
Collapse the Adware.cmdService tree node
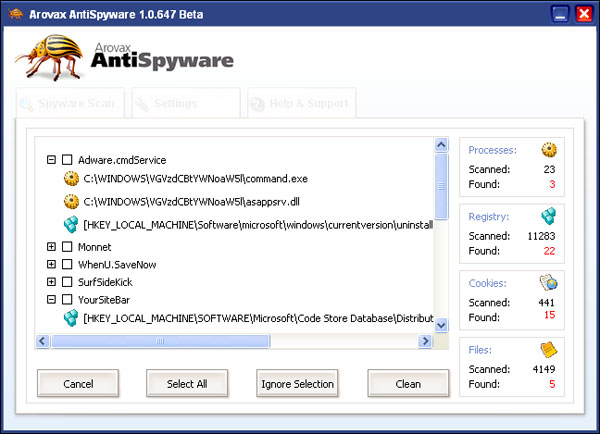point(51,160)
